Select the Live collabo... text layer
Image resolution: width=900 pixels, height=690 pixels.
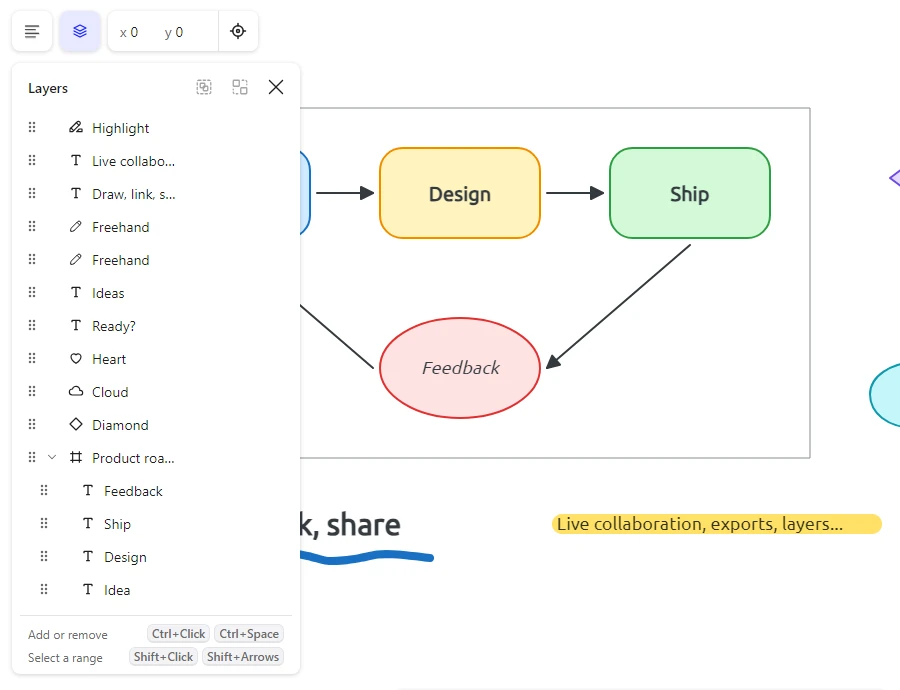(156, 161)
